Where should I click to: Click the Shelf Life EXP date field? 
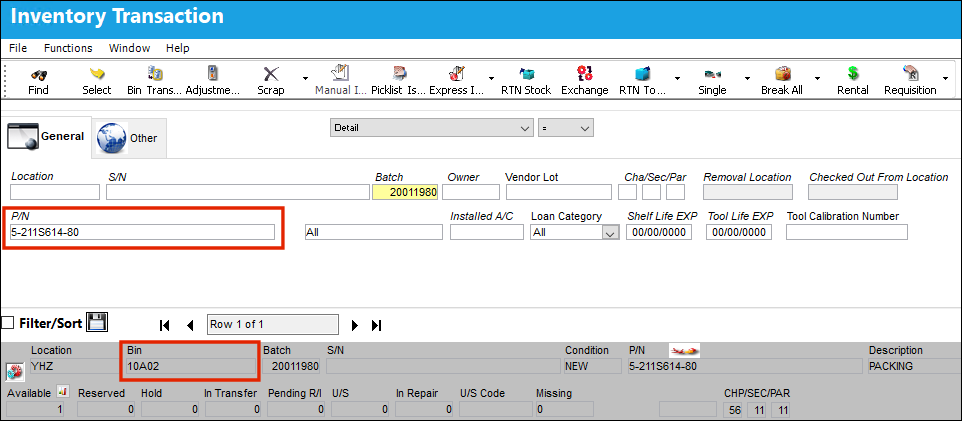tap(660, 232)
